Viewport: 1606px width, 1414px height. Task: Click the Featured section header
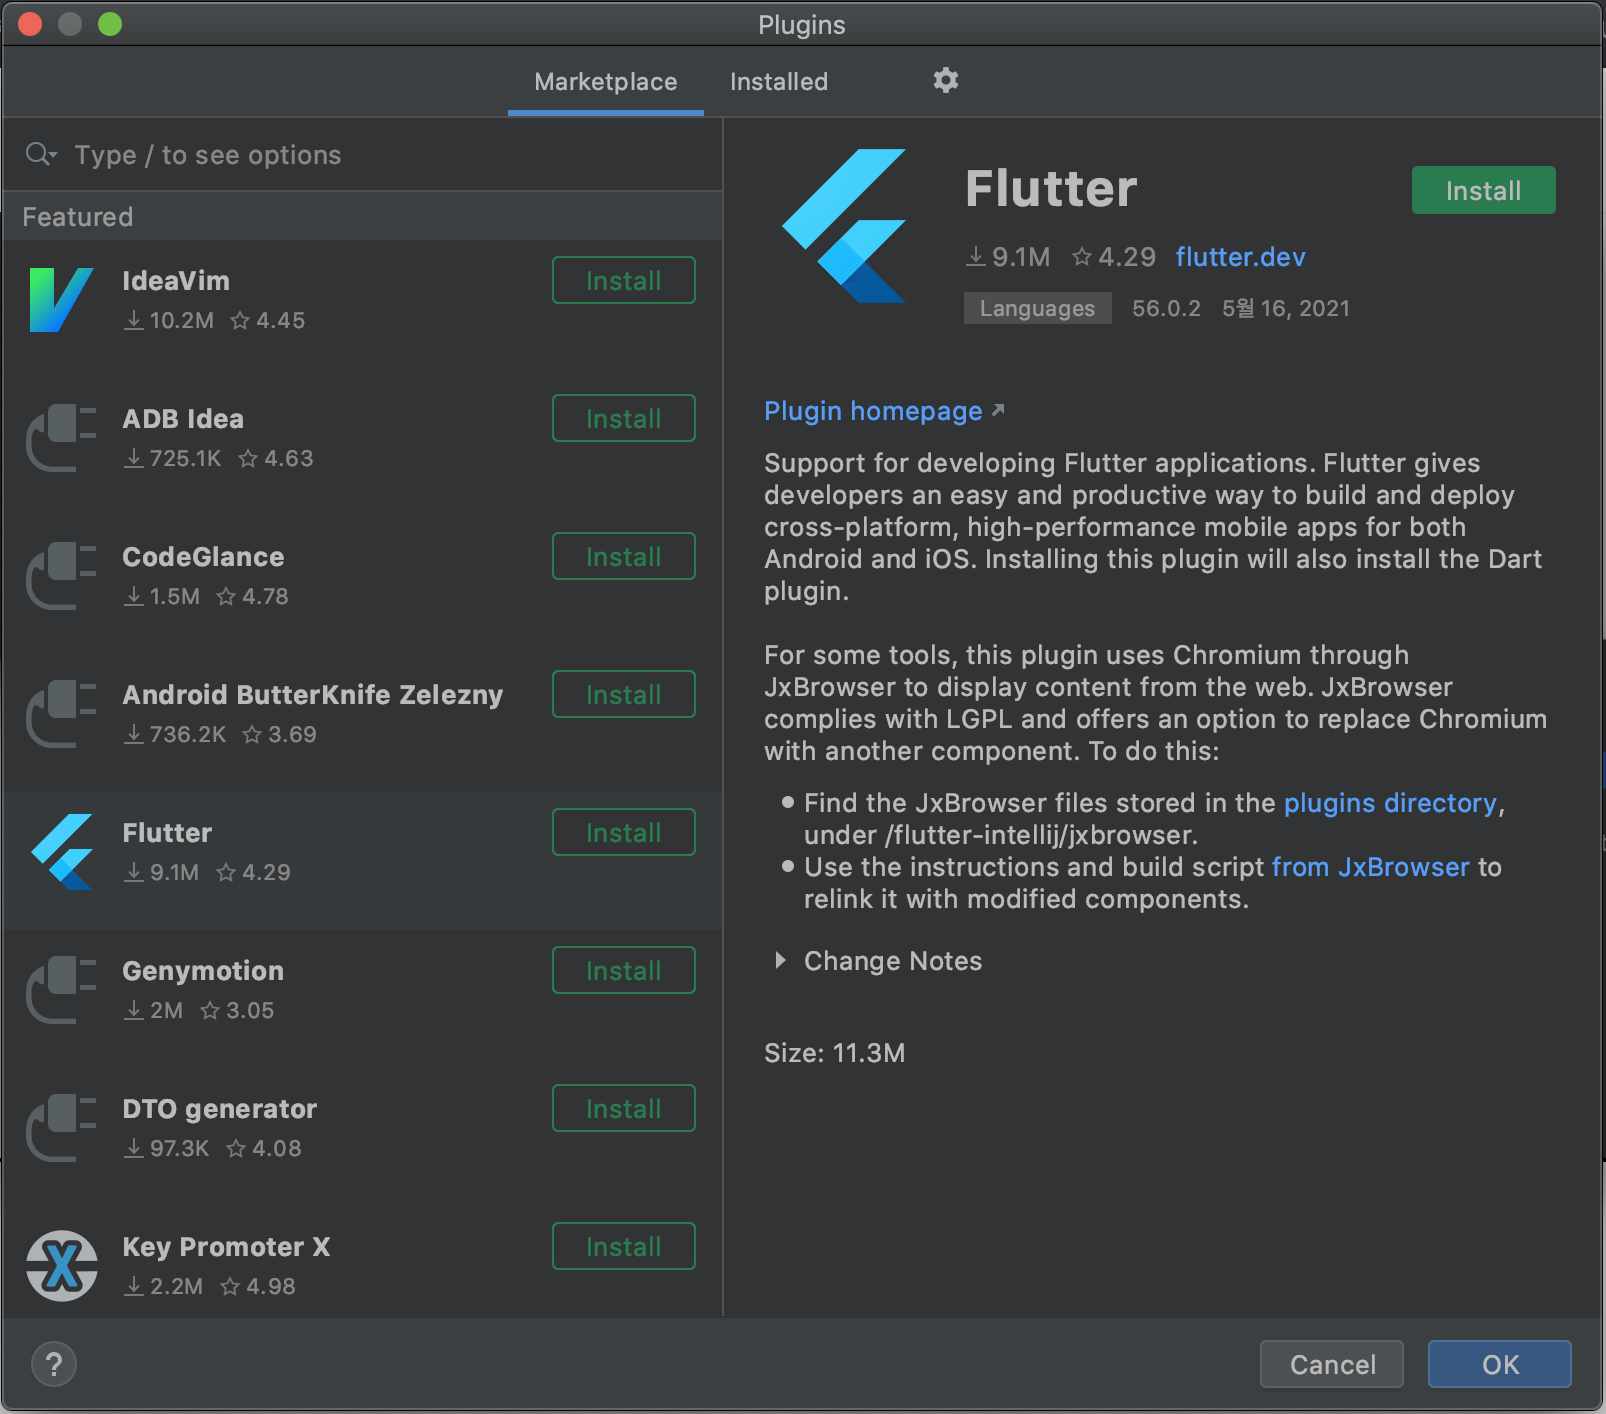[78, 217]
